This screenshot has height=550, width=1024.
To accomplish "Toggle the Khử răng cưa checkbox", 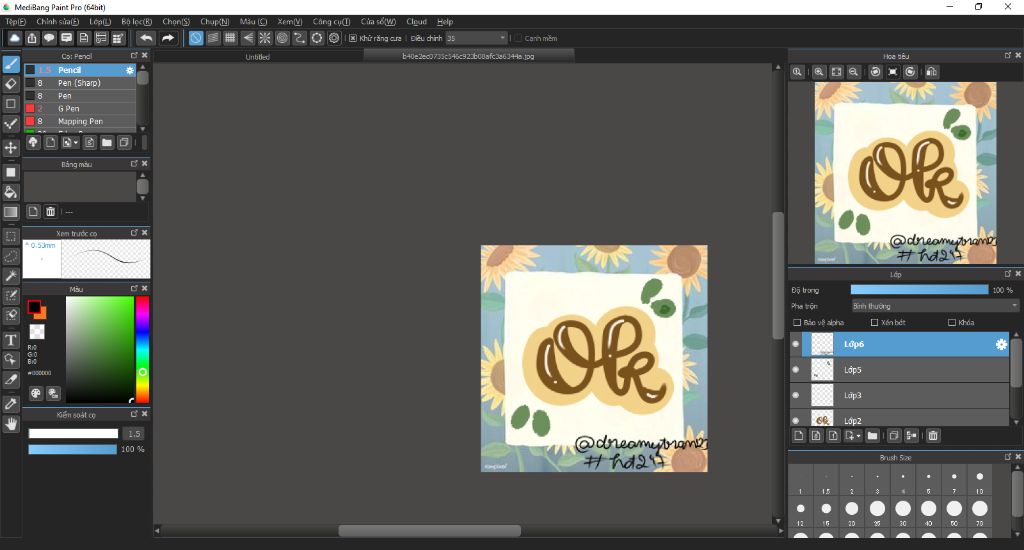I will point(353,39).
